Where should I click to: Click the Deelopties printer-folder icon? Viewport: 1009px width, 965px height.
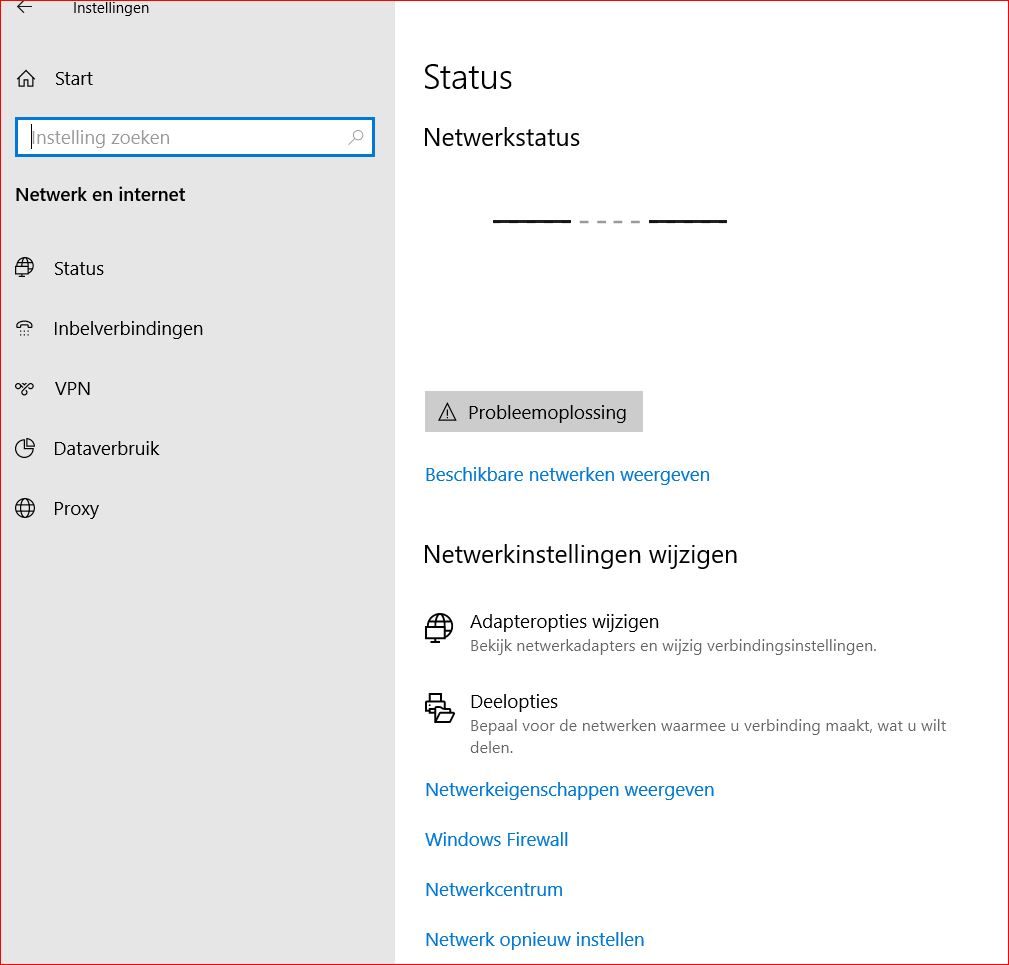click(x=439, y=708)
